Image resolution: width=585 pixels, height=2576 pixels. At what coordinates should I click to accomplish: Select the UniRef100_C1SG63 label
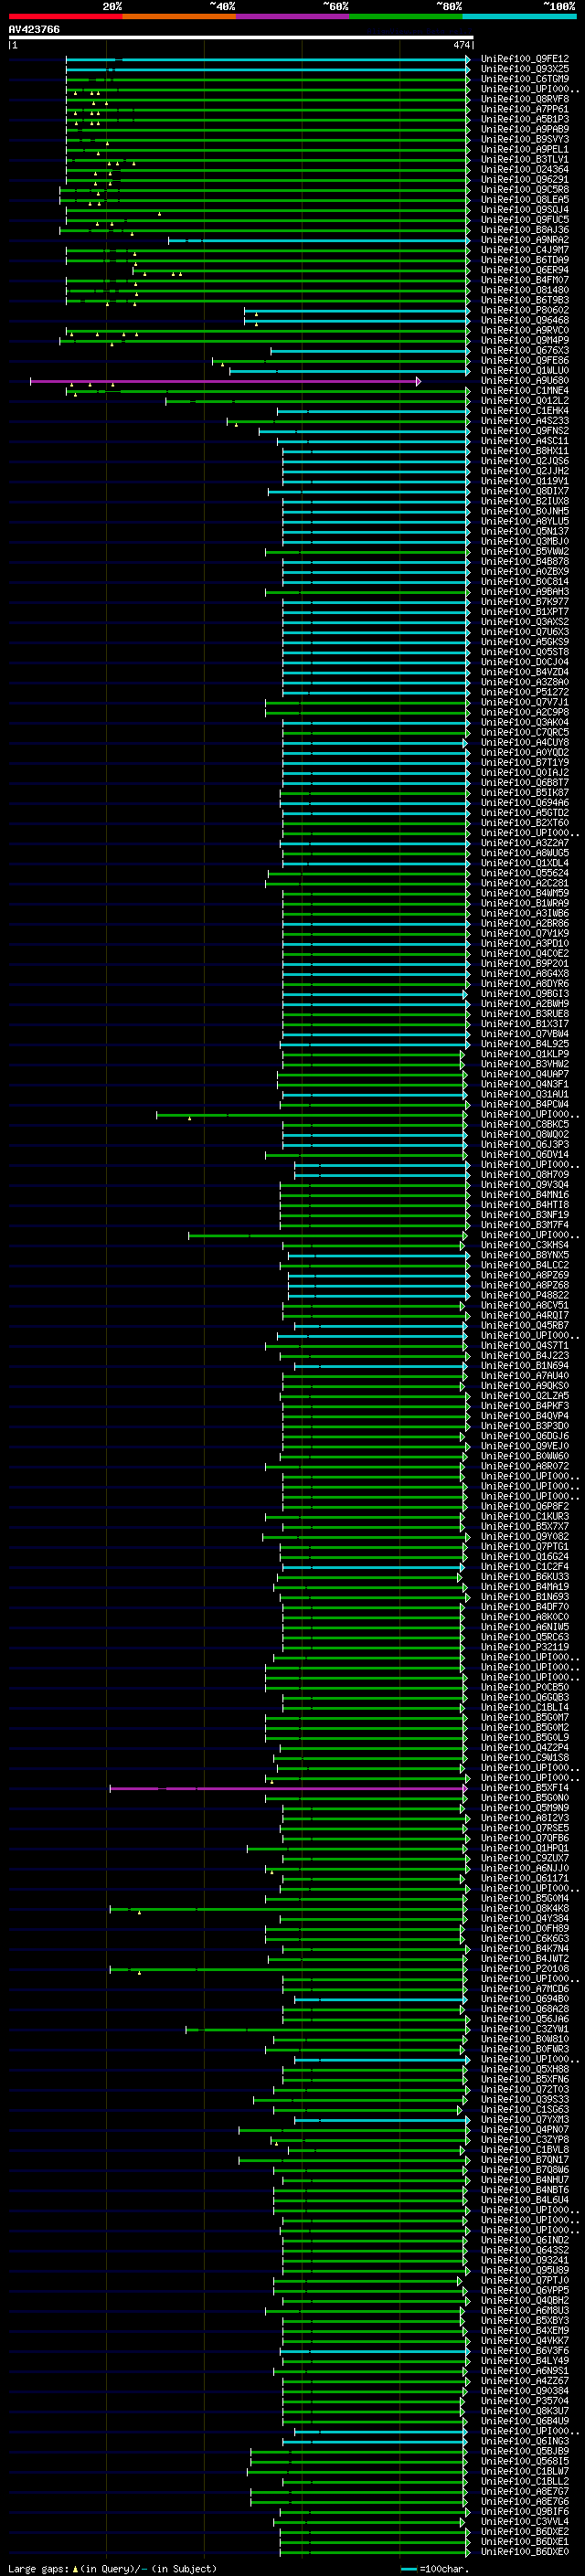coord(525,2110)
